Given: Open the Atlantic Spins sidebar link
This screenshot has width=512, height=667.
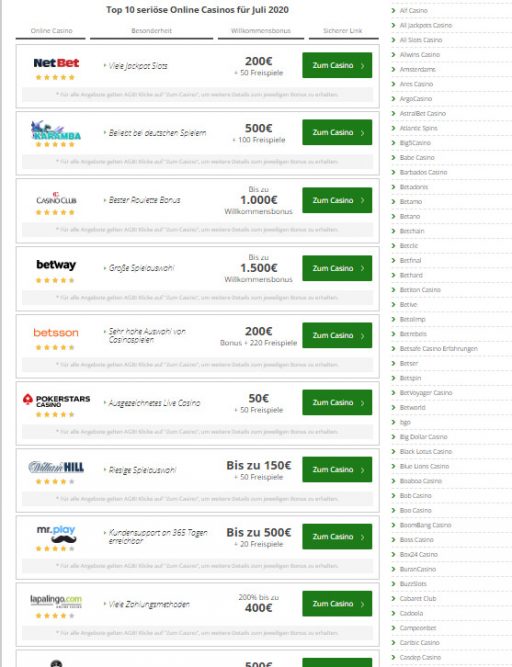Looking at the screenshot, I should [x=418, y=128].
